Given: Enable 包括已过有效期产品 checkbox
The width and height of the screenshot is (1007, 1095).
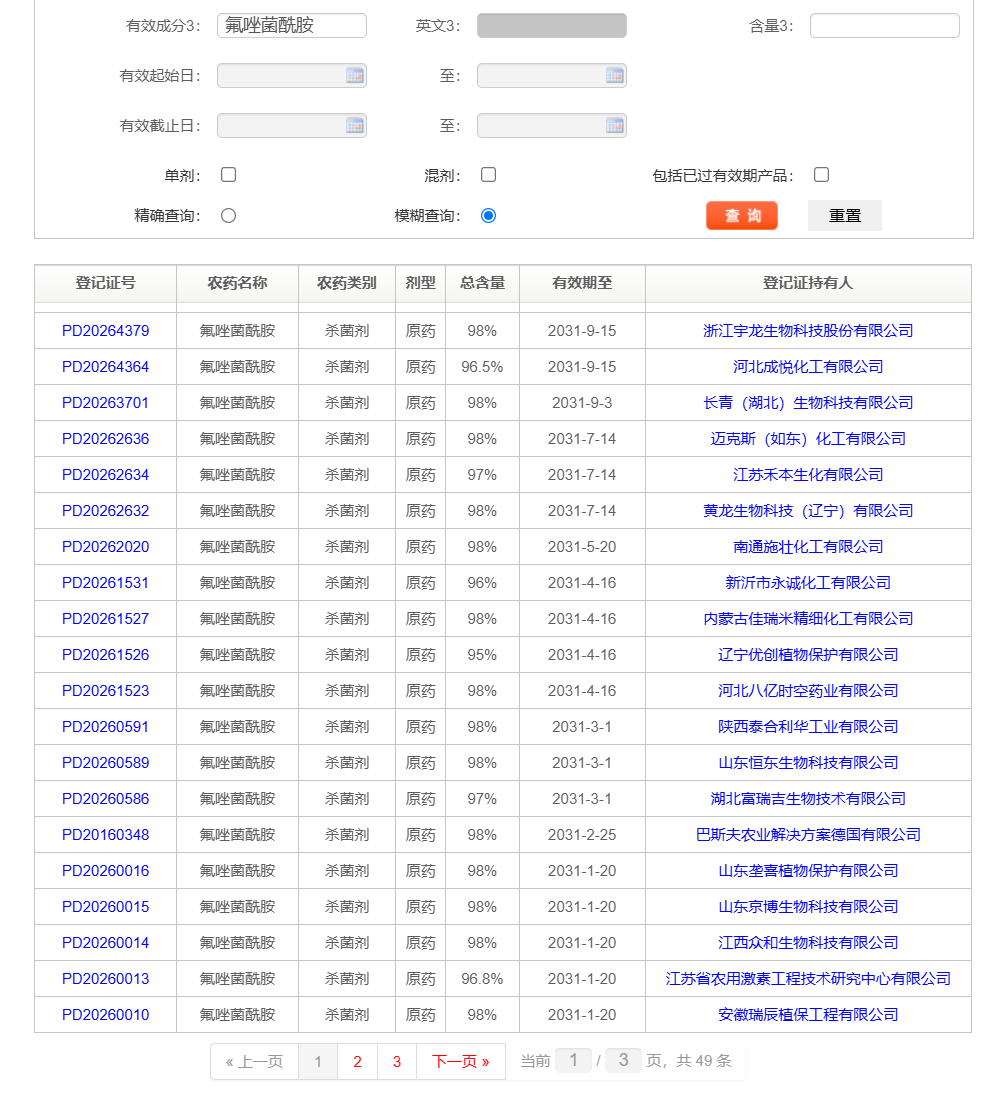Looking at the screenshot, I should pyautogui.click(x=821, y=175).
